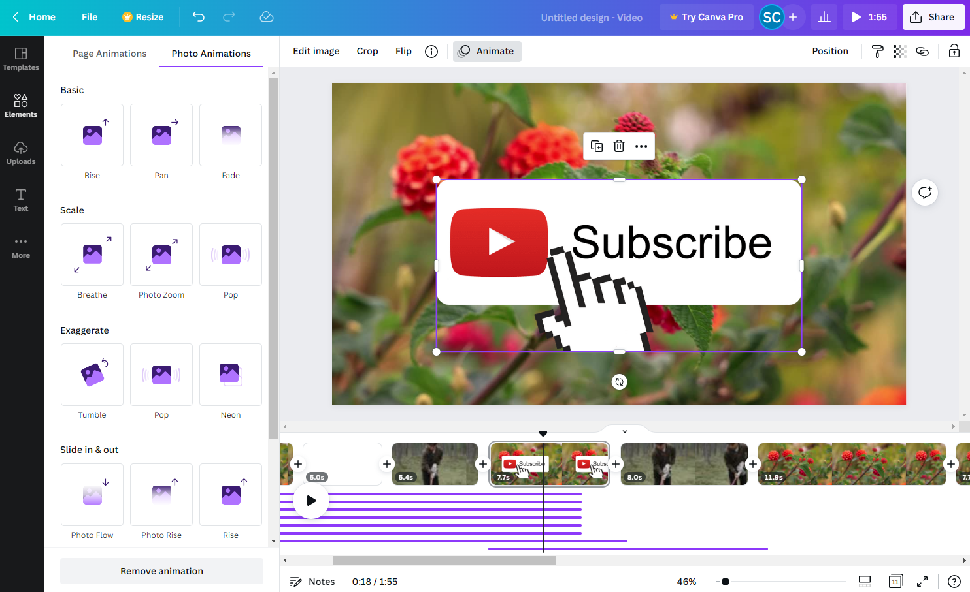Click the Remove animation button
Image resolution: width=970 pixels, height=592 pixels.
point(161,571)
